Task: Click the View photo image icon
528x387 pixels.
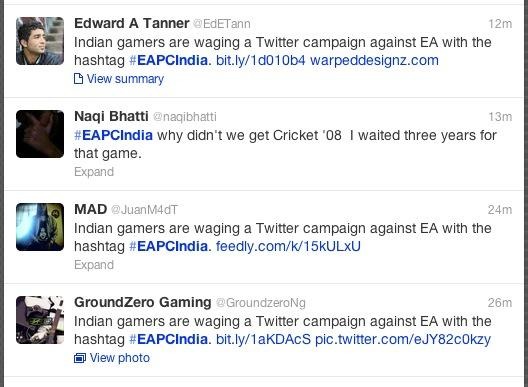Action: click(x=80, y=358)
